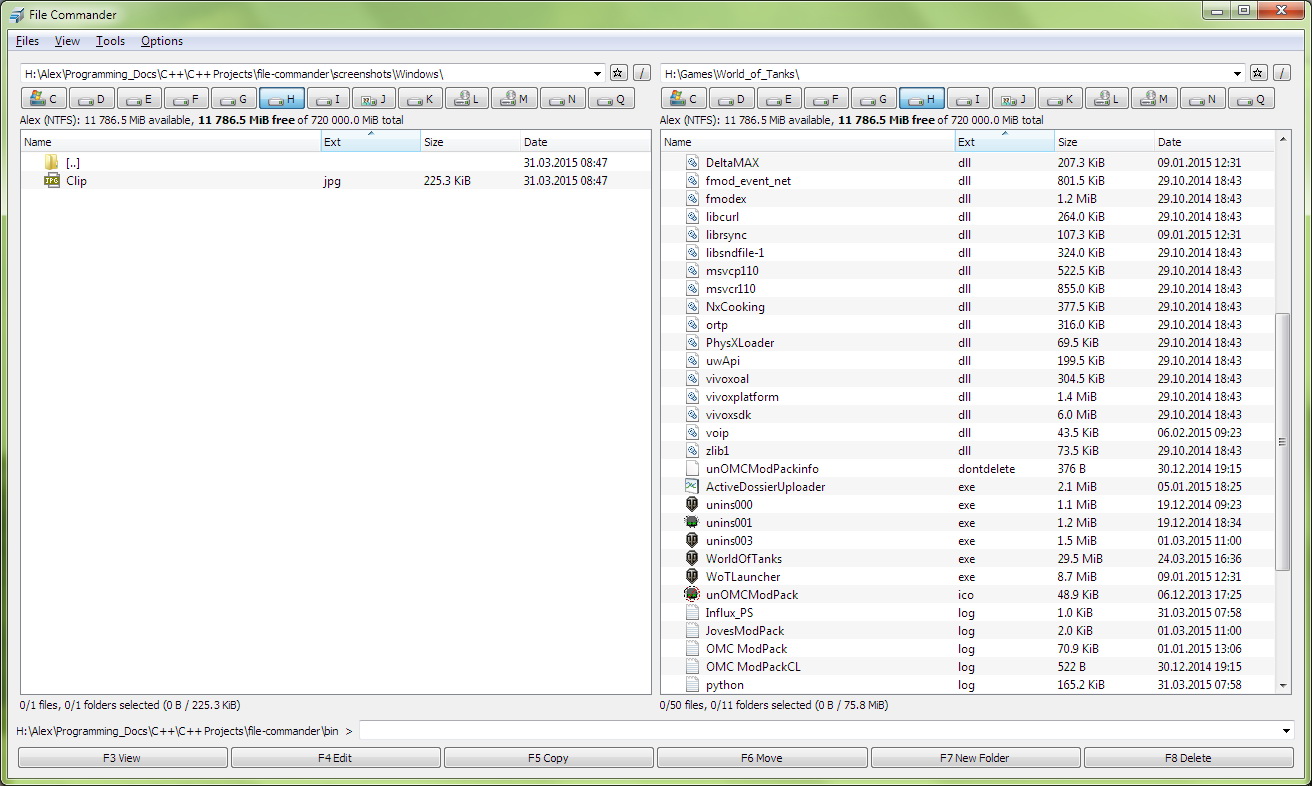Sort left panel by Name column
Viewport: 1312px width, 786px height.
coord(171,142)
